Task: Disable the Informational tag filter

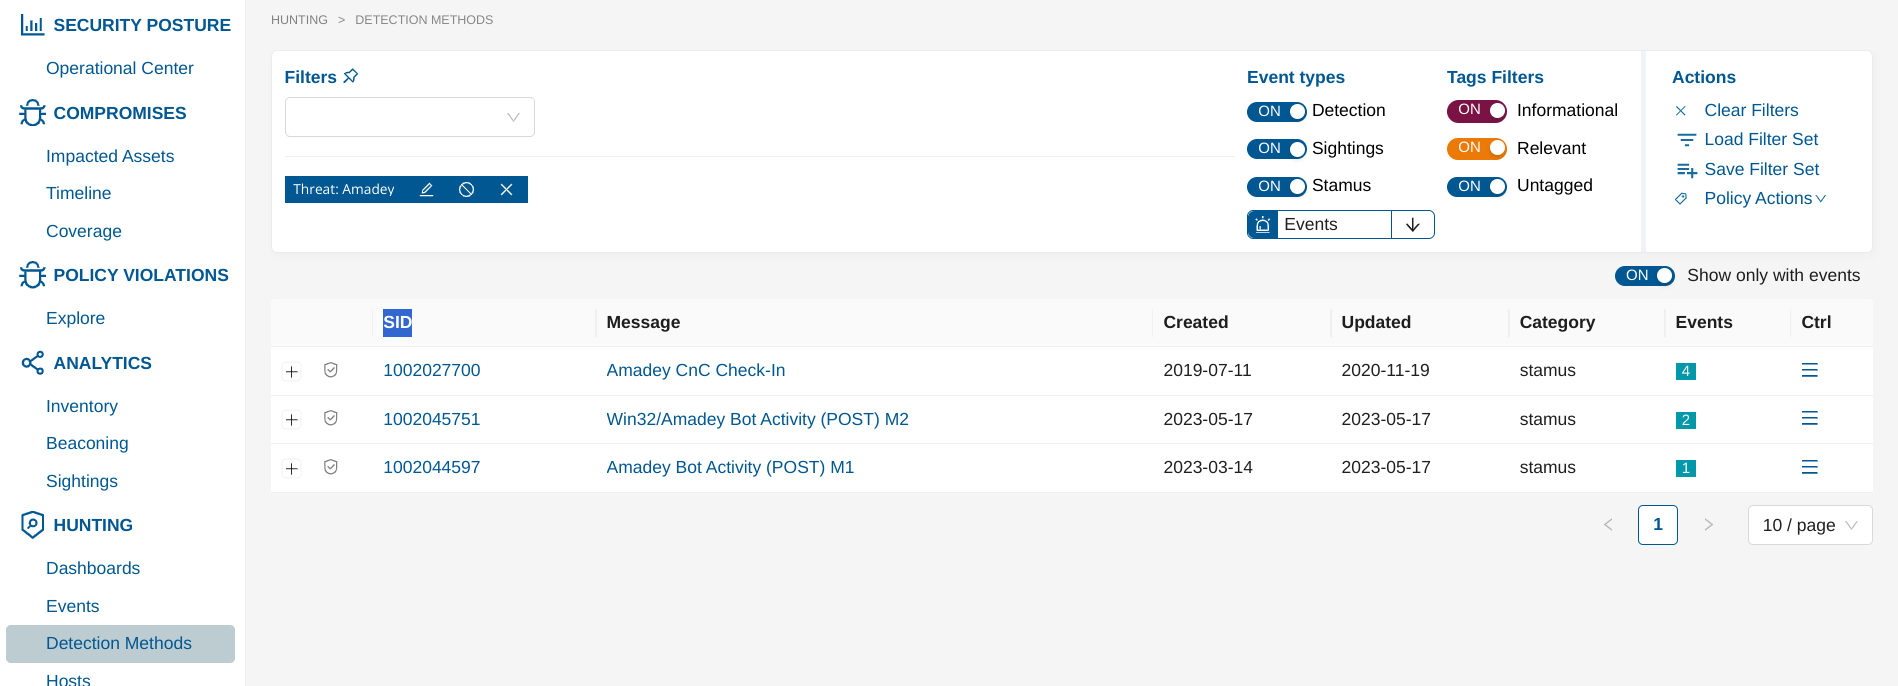Action: click(1476, 111)
